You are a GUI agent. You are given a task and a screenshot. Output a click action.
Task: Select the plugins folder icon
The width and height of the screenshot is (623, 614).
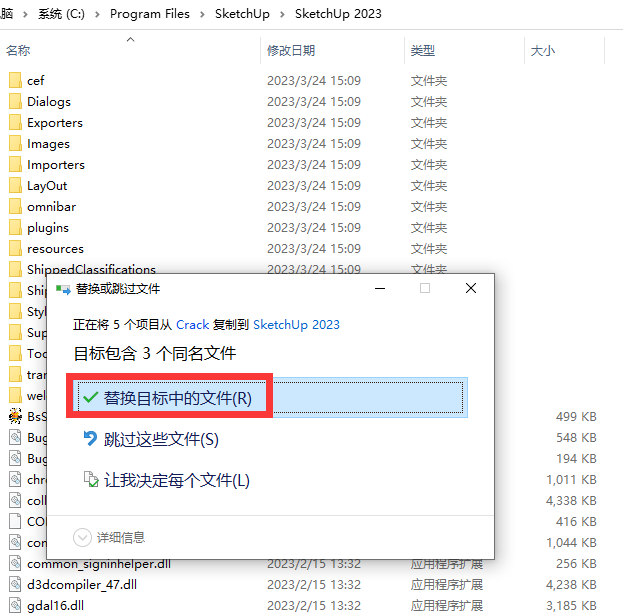coord(15,227)
